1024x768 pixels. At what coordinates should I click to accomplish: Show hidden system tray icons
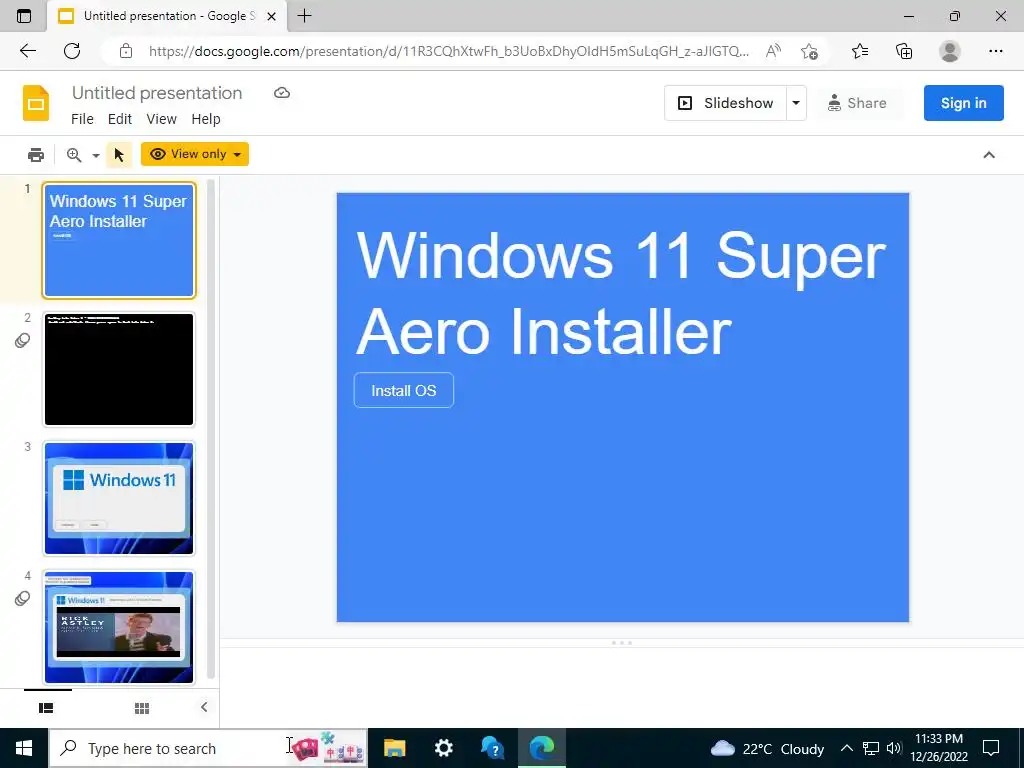[846, 748]
